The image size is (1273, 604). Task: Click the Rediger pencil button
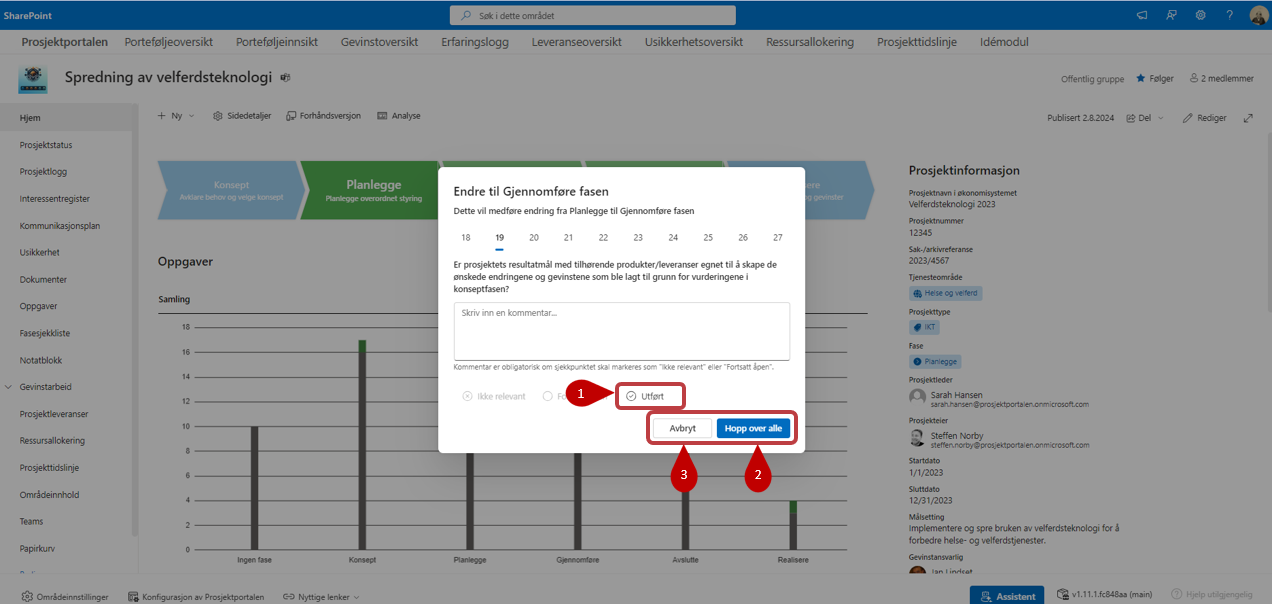coord(1204,117)
